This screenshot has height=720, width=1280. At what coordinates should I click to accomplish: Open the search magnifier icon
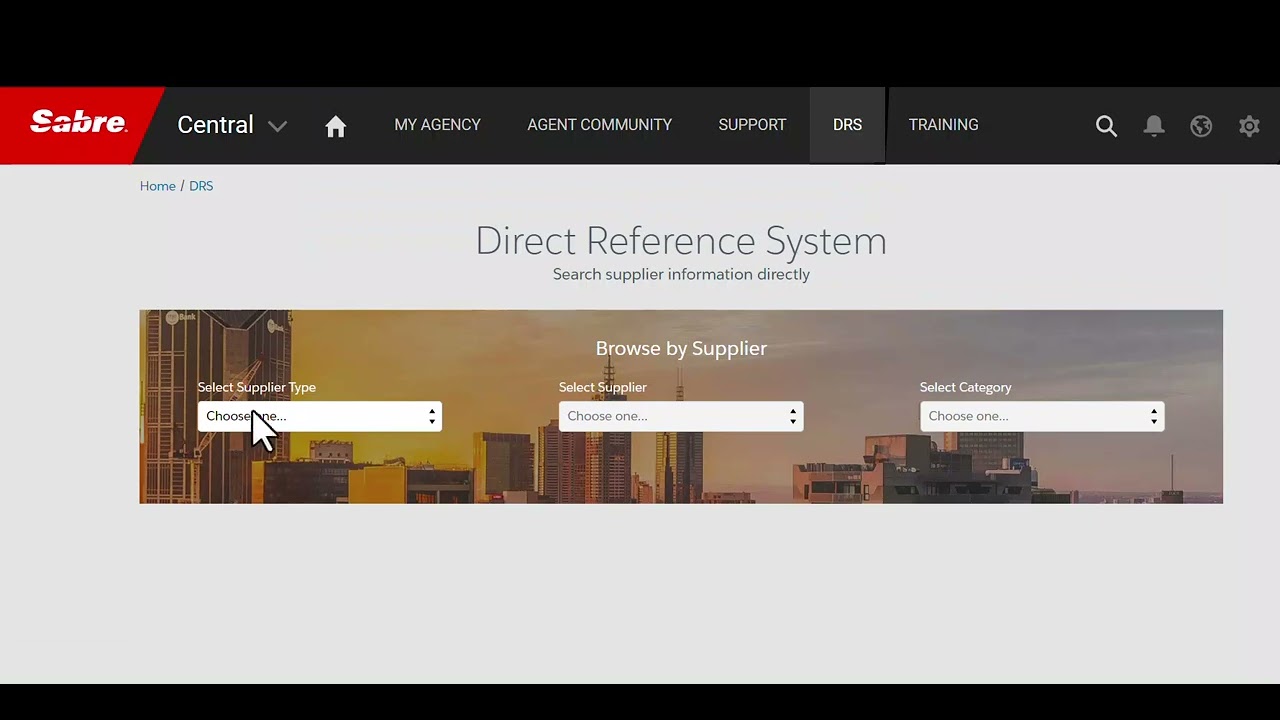tap(1106, 126)
